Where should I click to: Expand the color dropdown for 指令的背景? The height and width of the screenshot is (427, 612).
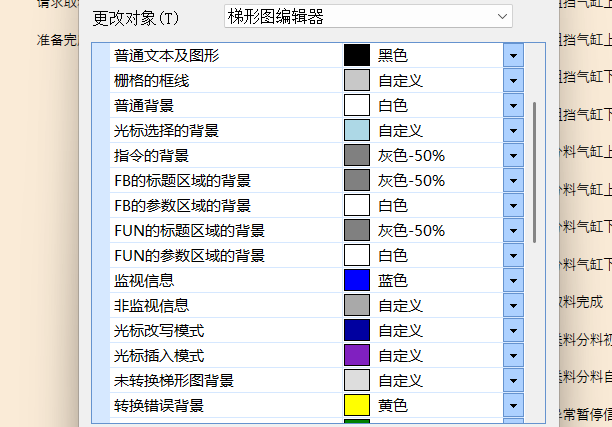pos(513,156)
